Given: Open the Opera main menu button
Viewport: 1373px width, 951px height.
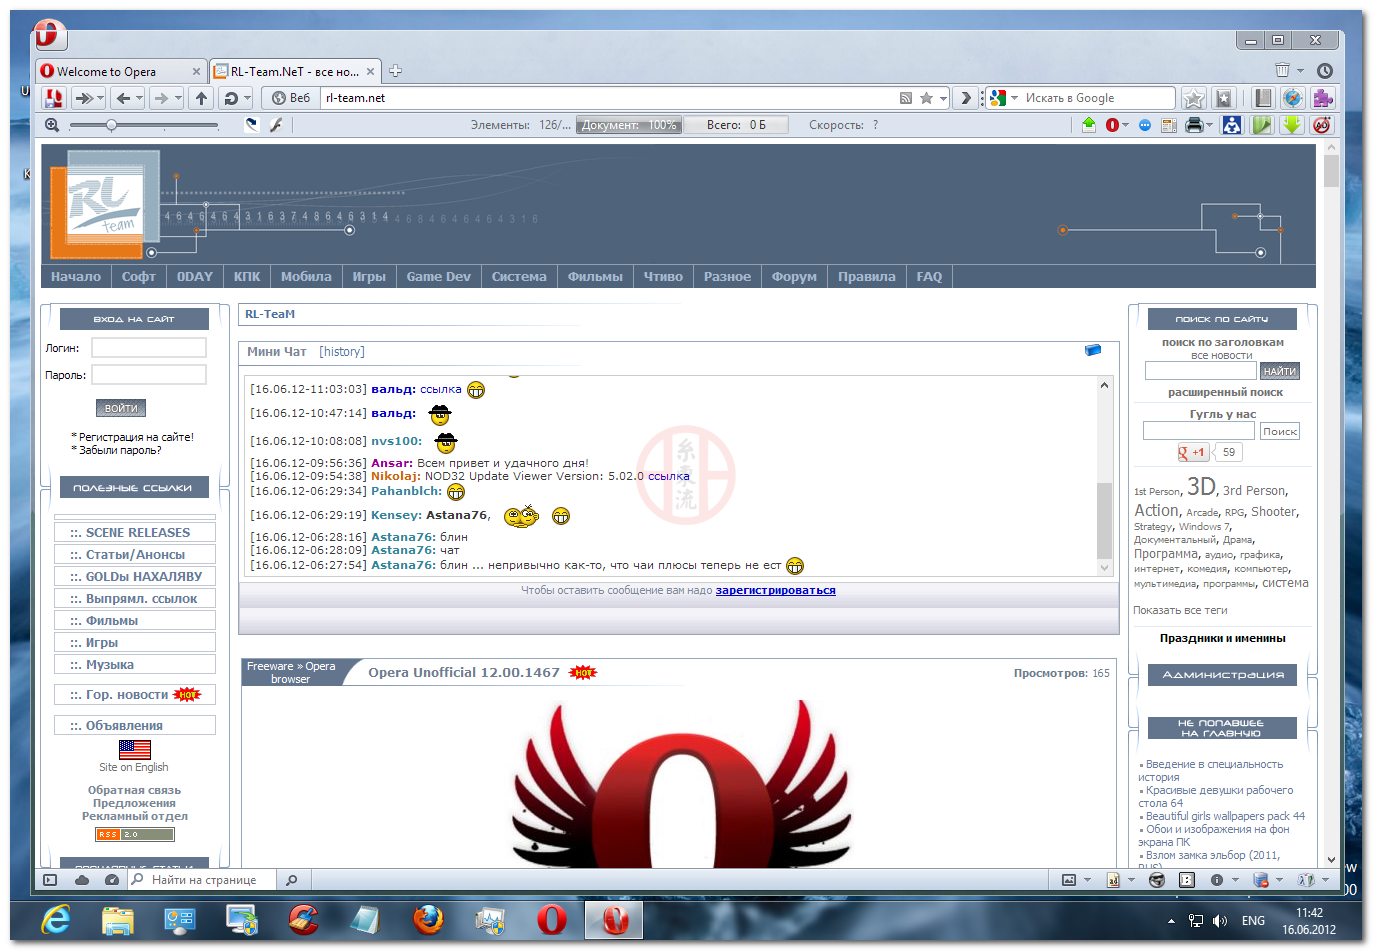Looking at the screenshot, I should pos(50,35).
